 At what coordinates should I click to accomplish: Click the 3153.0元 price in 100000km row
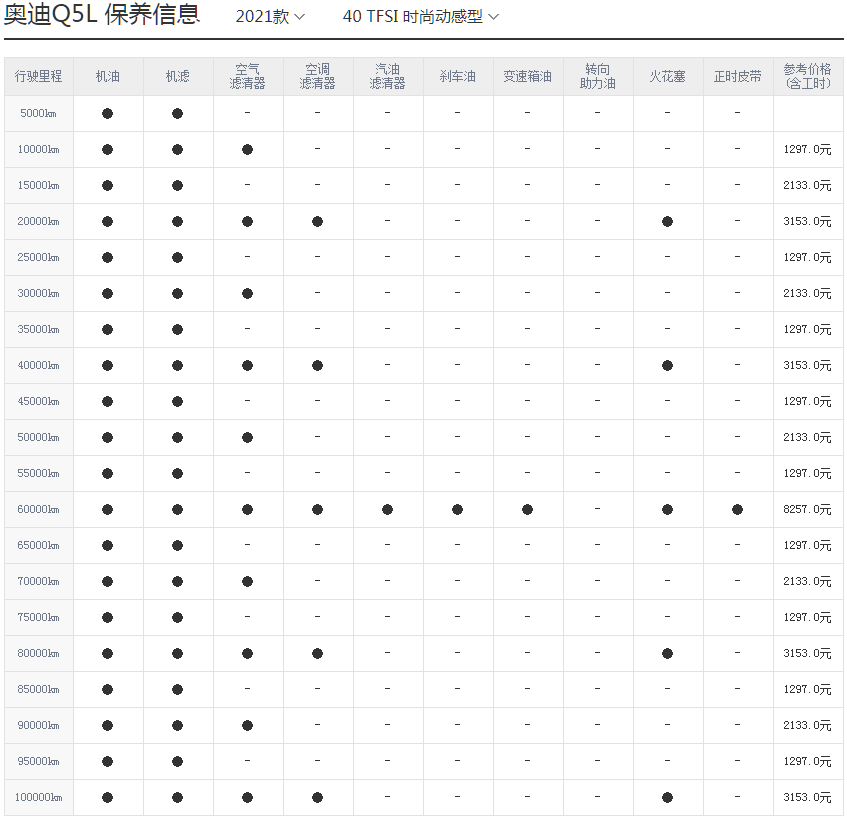tap(808, 798)
